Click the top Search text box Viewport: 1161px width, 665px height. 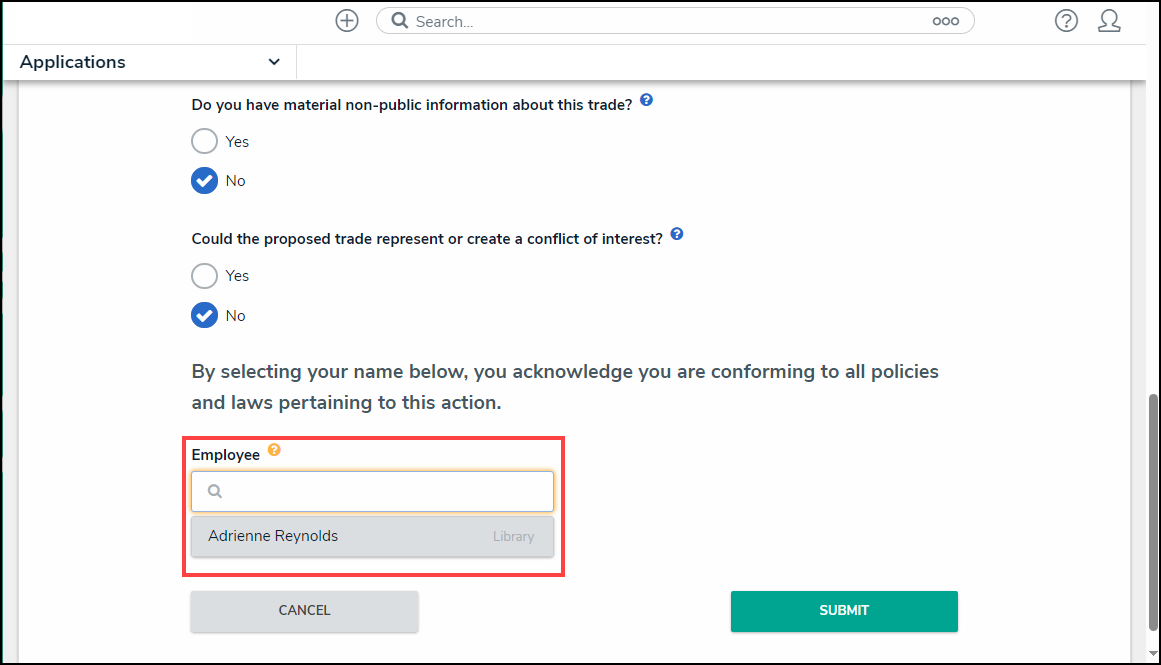[670, 21]
